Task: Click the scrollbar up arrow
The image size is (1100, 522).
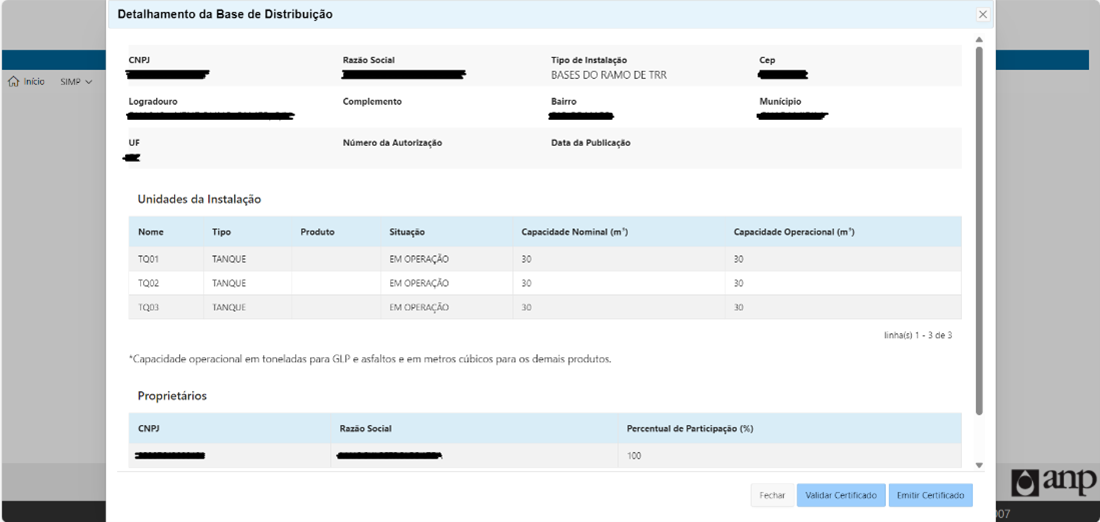Action: [x=979, y=39]
